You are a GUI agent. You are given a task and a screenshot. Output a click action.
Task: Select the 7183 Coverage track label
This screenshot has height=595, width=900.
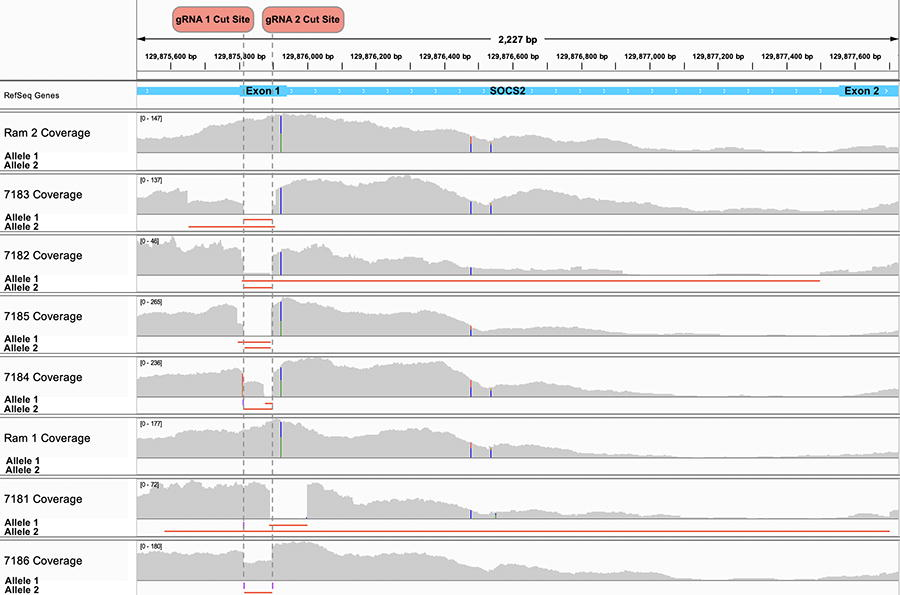(x=43, y=195)
